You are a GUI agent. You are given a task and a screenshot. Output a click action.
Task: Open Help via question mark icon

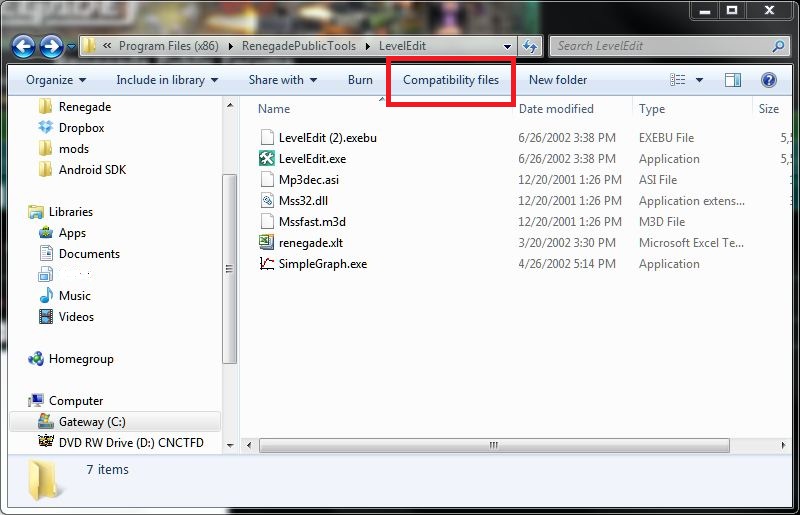click(x=769, y=80)
